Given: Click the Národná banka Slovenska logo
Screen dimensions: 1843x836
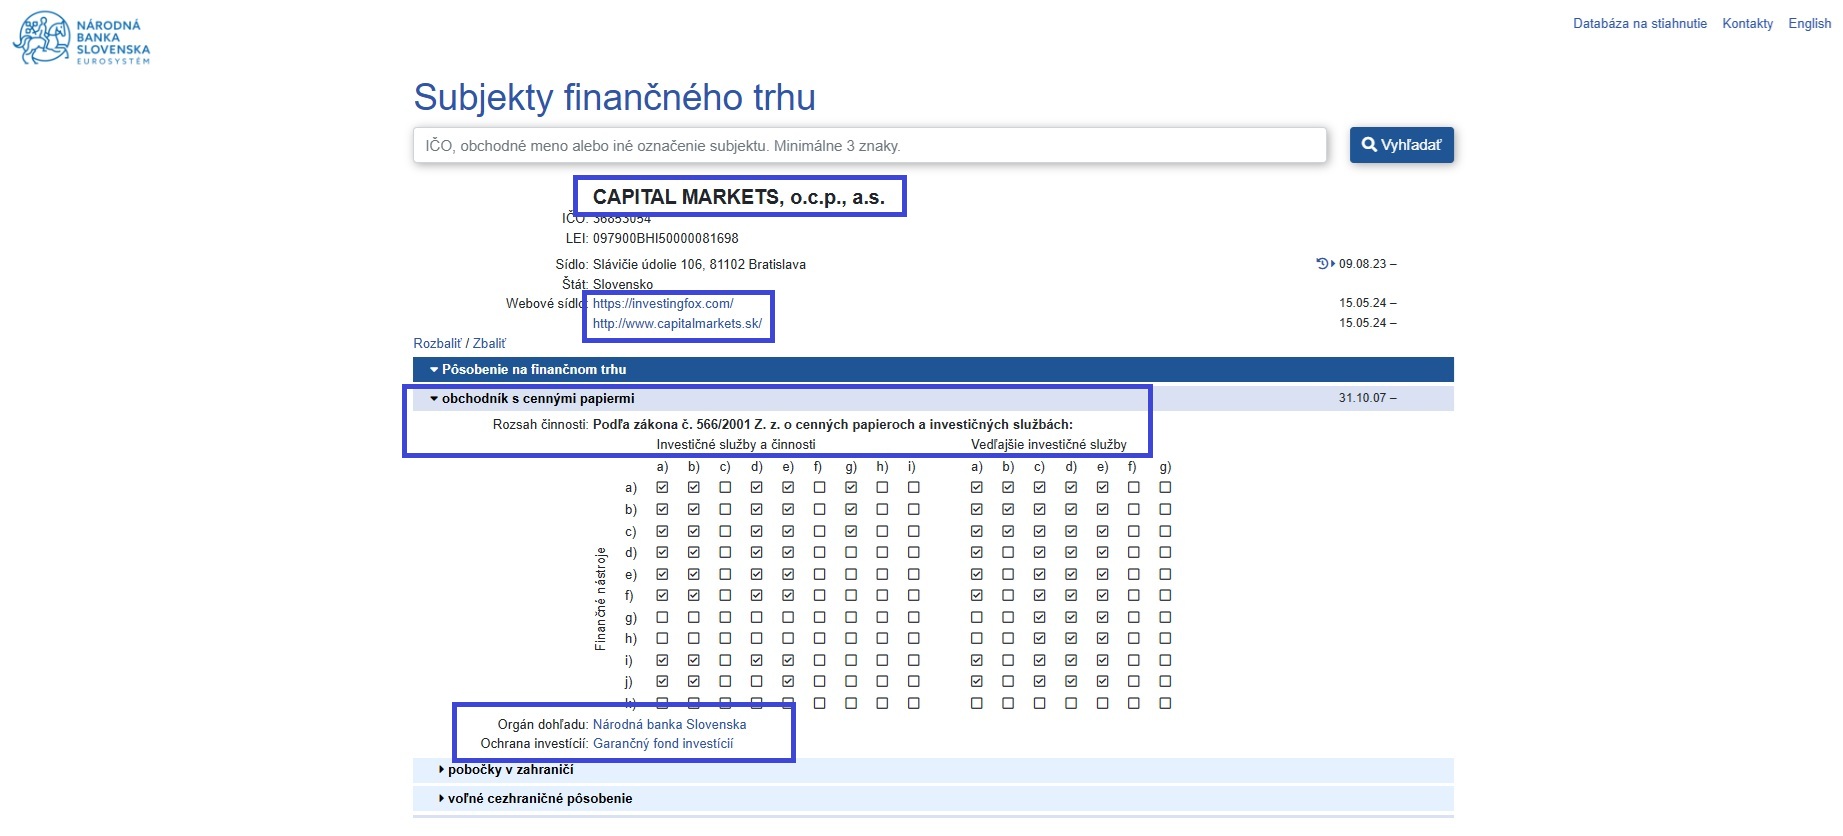Looking at the screenshot, I should (x=81, y=38).
